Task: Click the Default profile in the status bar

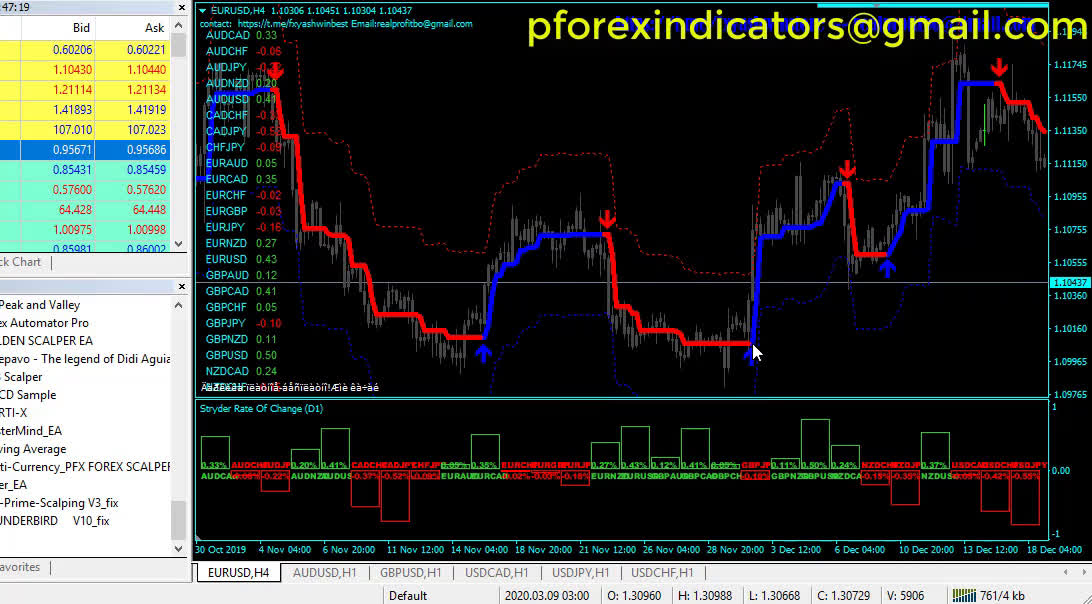Action: click(408, 596)
